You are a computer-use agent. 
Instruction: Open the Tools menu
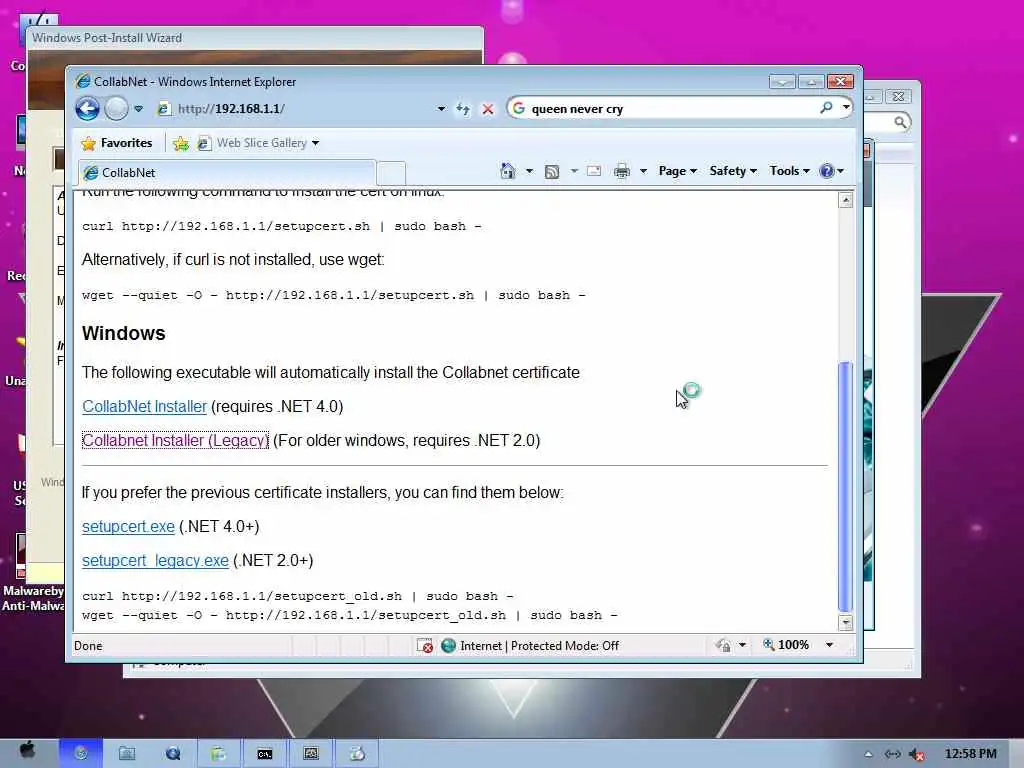(789, 171)
